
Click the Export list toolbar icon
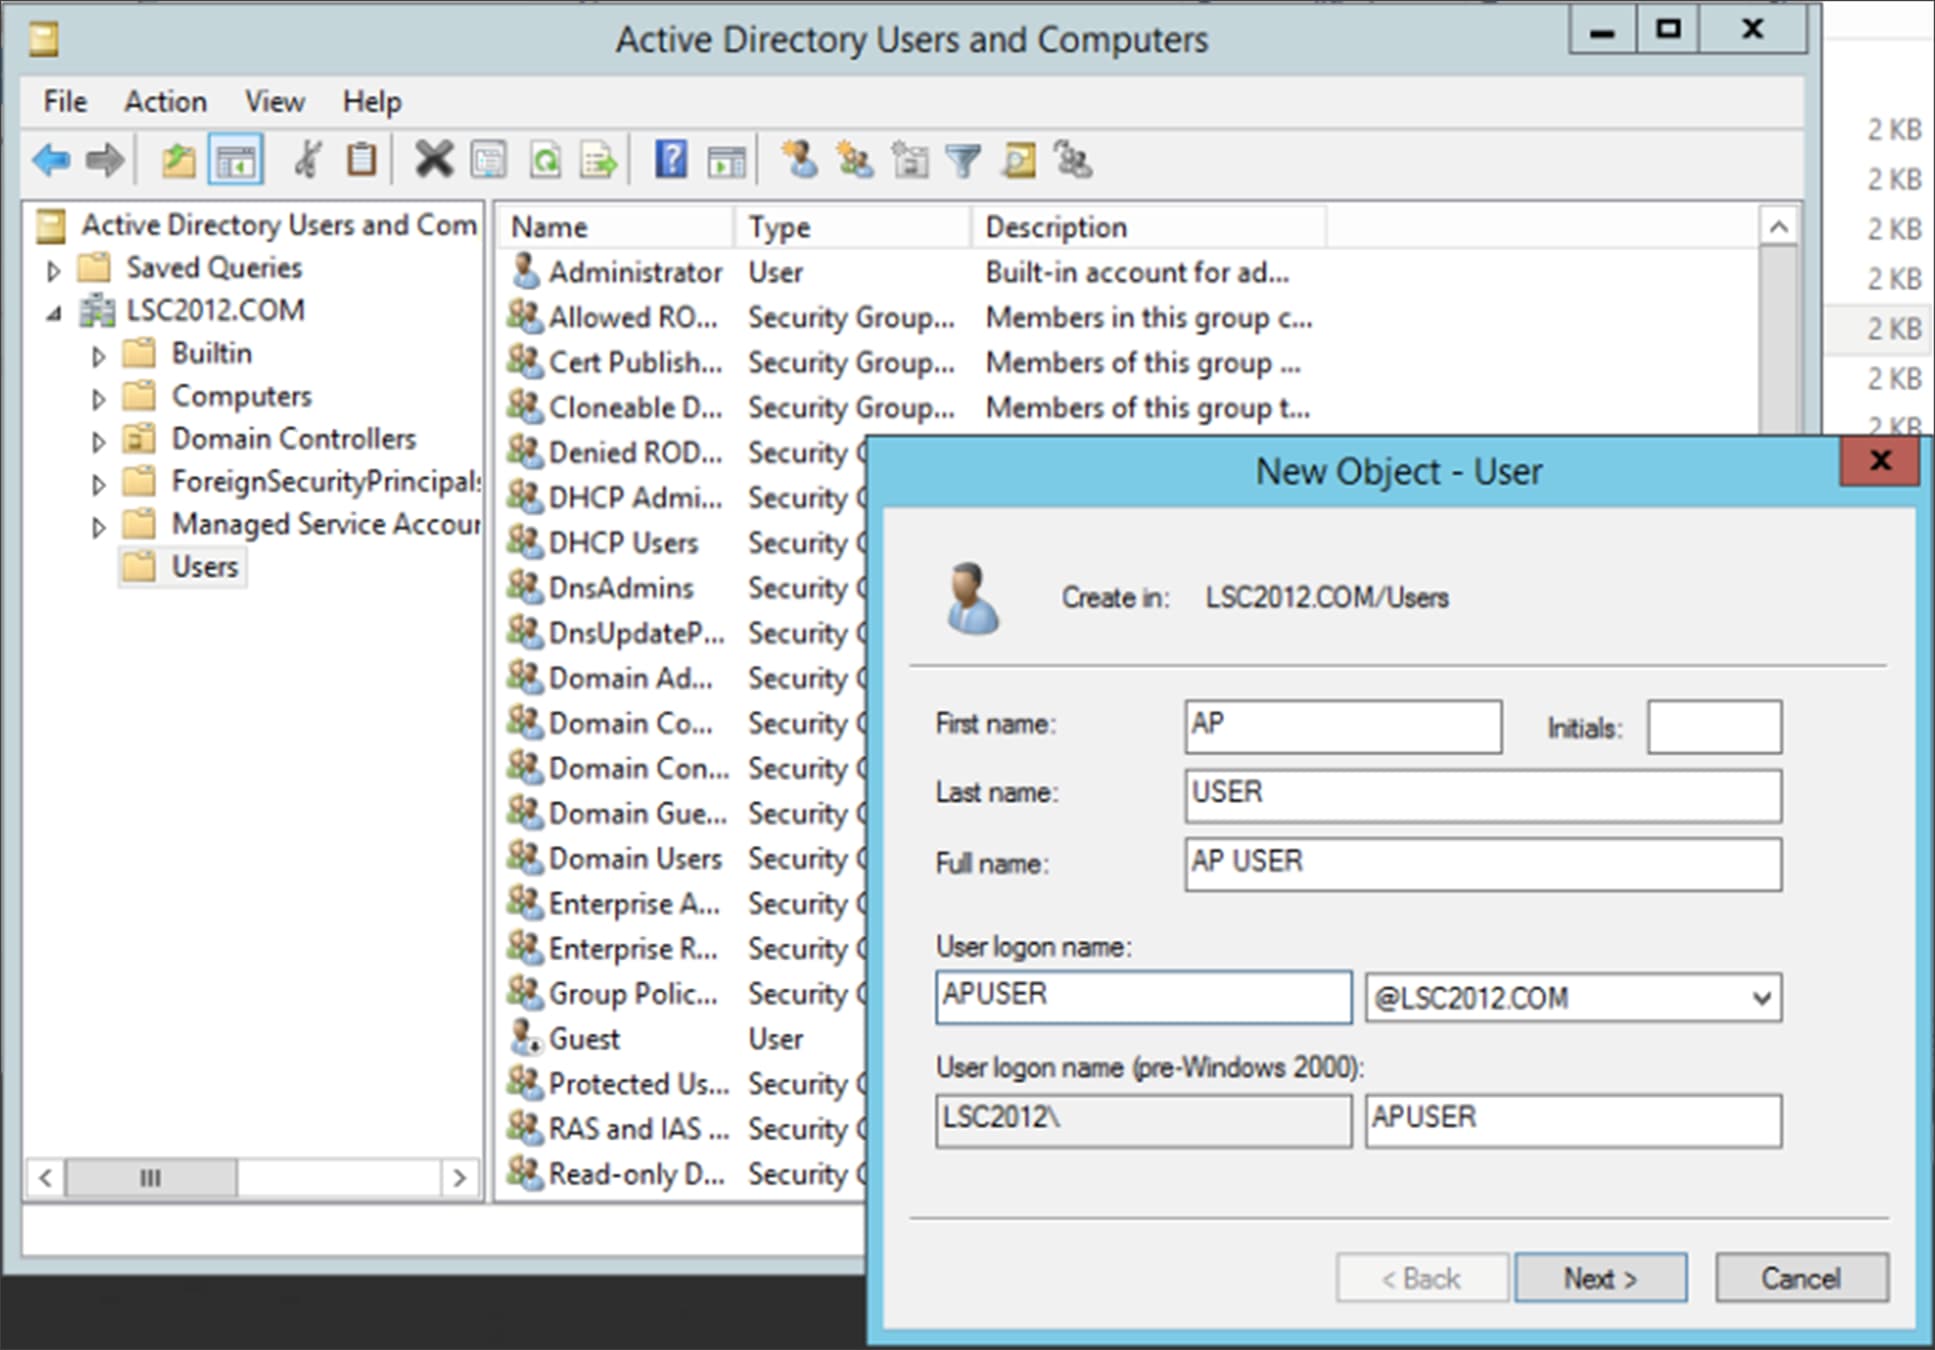tap(600, 160)
